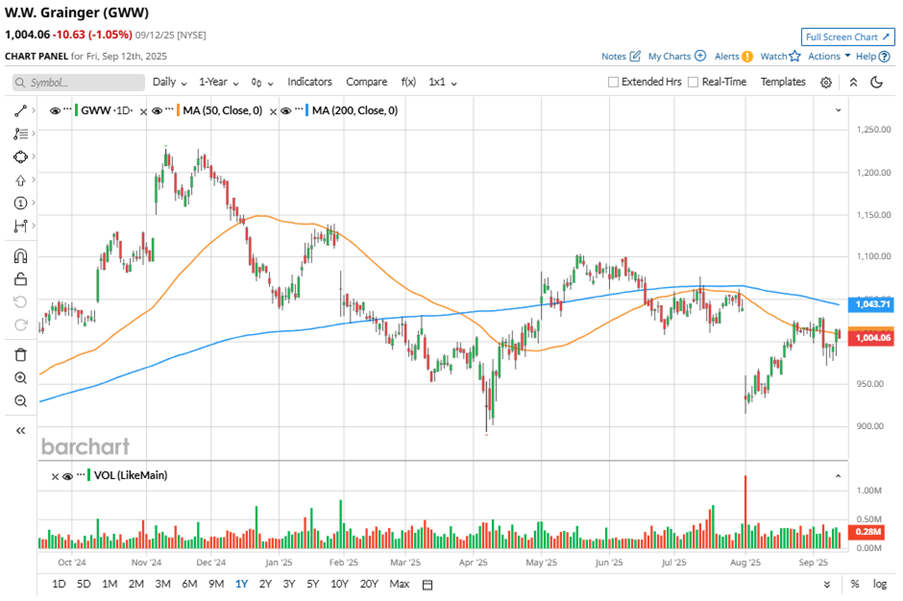
Task: Zoom in with the magnifier plus
Action: point(20,378)
